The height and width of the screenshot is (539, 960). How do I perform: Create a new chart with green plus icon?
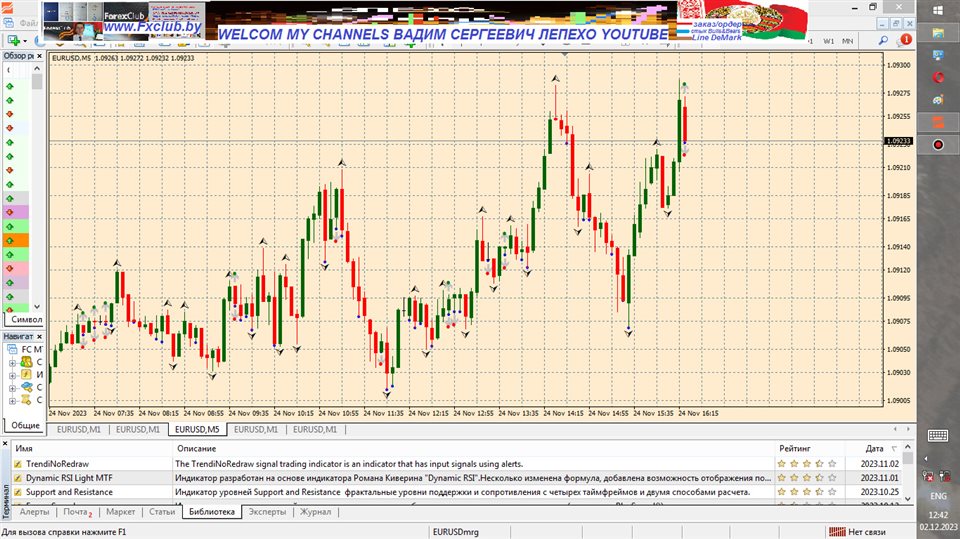click(x=12, y=40)
